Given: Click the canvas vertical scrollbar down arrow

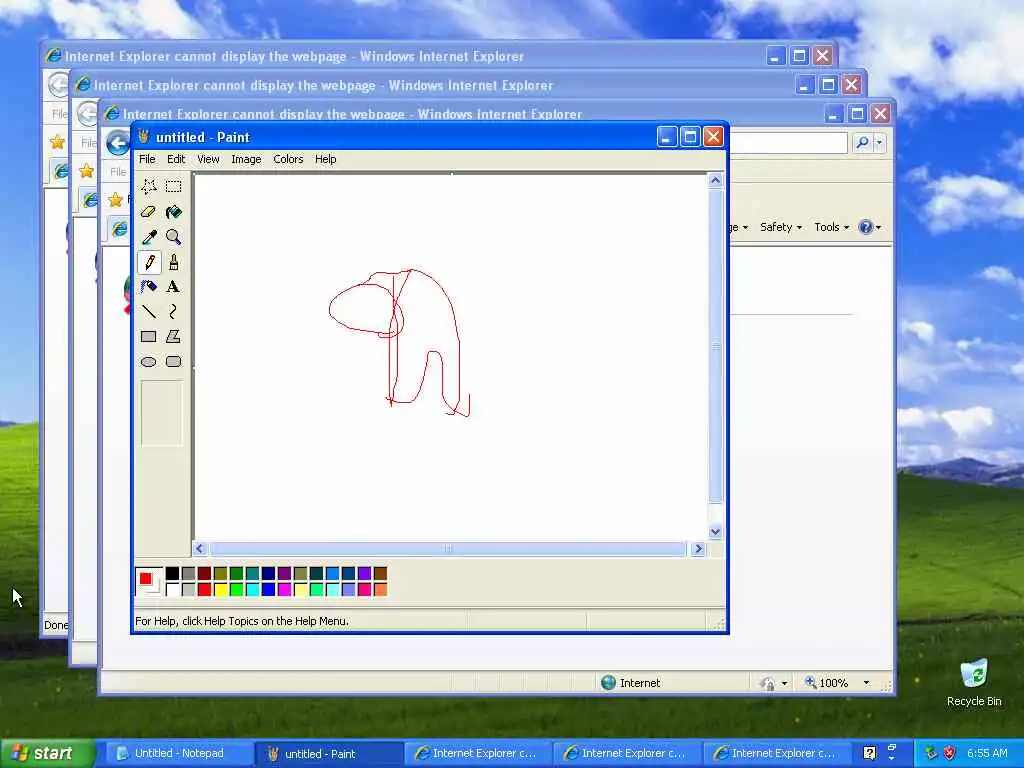Looking at the screenshot, I should pos(715,532).
